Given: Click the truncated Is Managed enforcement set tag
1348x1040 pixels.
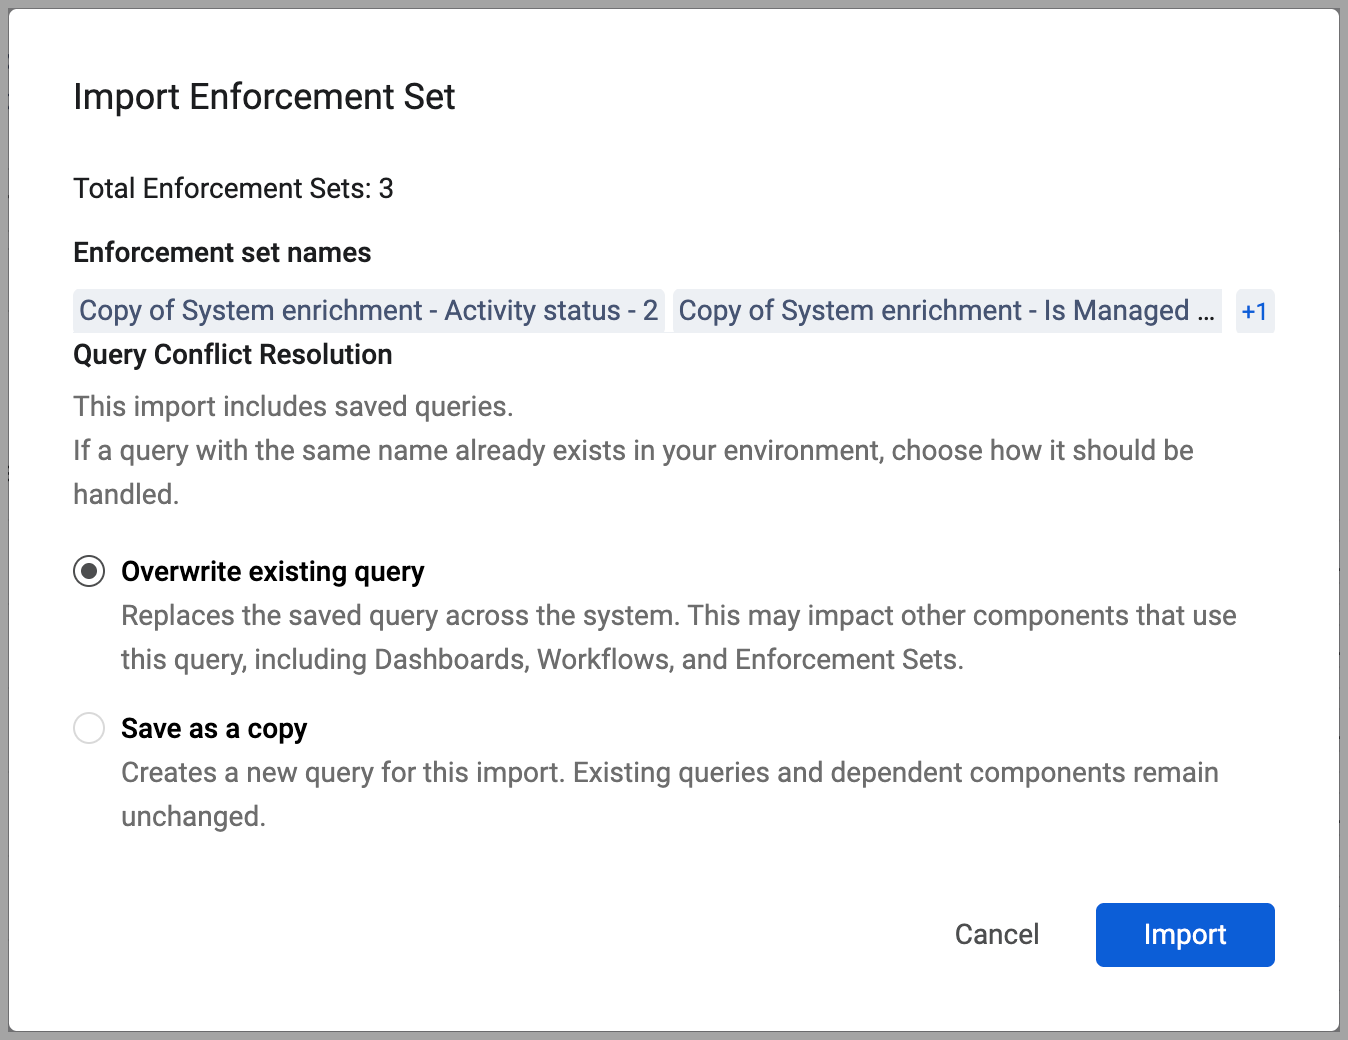Looking at the screenshot, I should (x=946, y=311).
